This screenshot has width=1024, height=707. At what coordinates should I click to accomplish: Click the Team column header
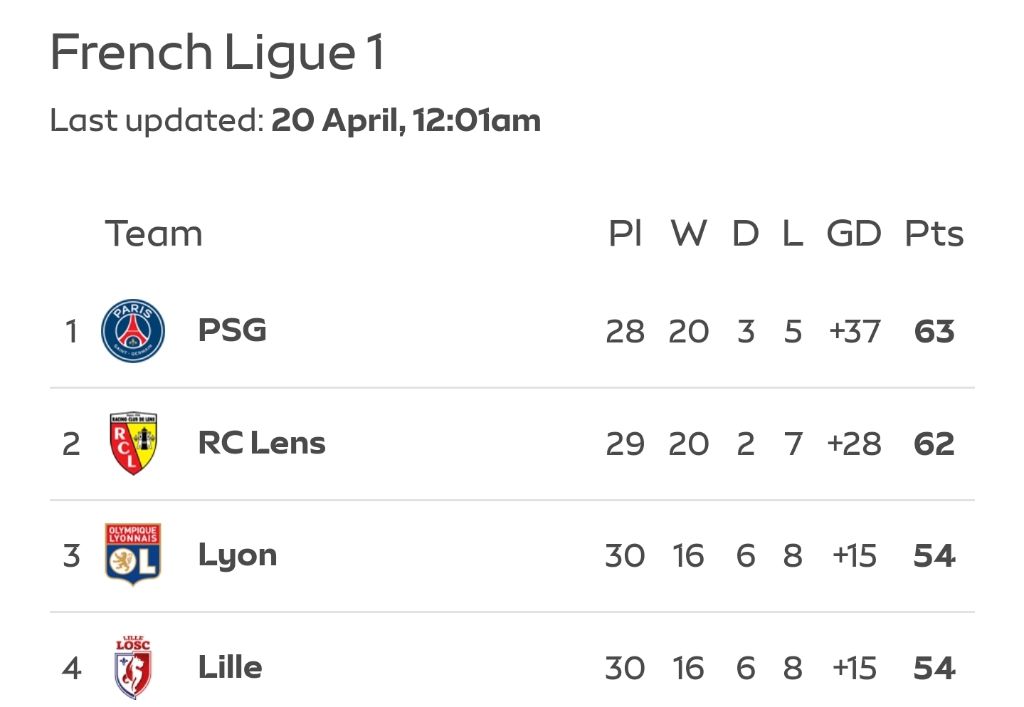coord(153,234)
